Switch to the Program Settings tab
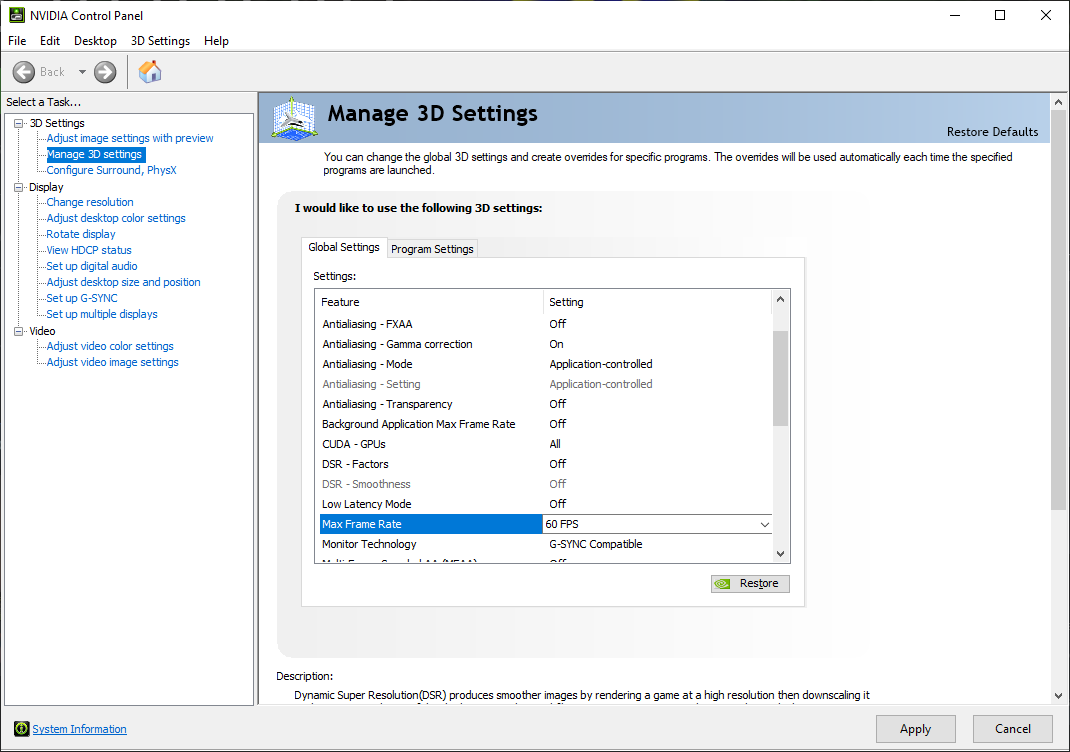The height and width of the screenshot is (752, 1070). pyautogui.click(x=432, y=249)
